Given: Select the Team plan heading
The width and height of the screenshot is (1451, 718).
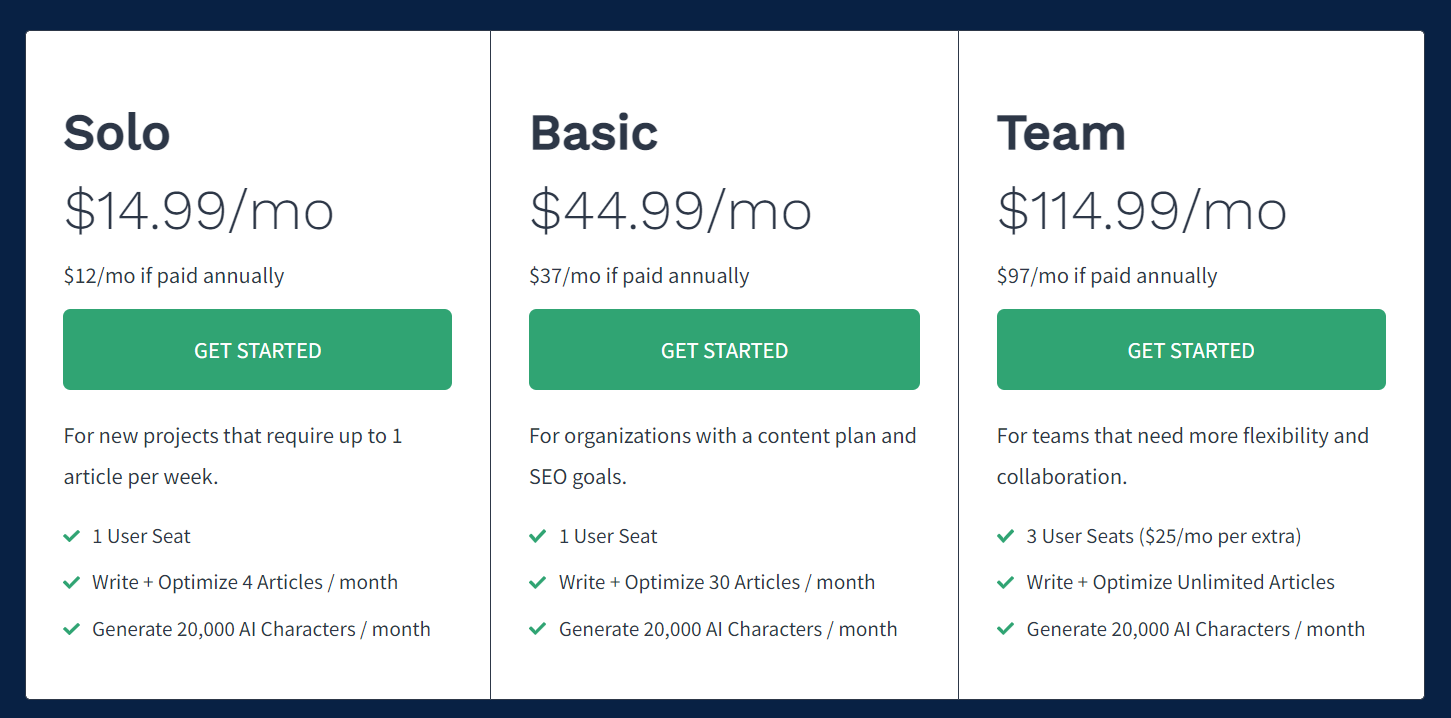Looking at the screenshot, I should [1061, 133].
